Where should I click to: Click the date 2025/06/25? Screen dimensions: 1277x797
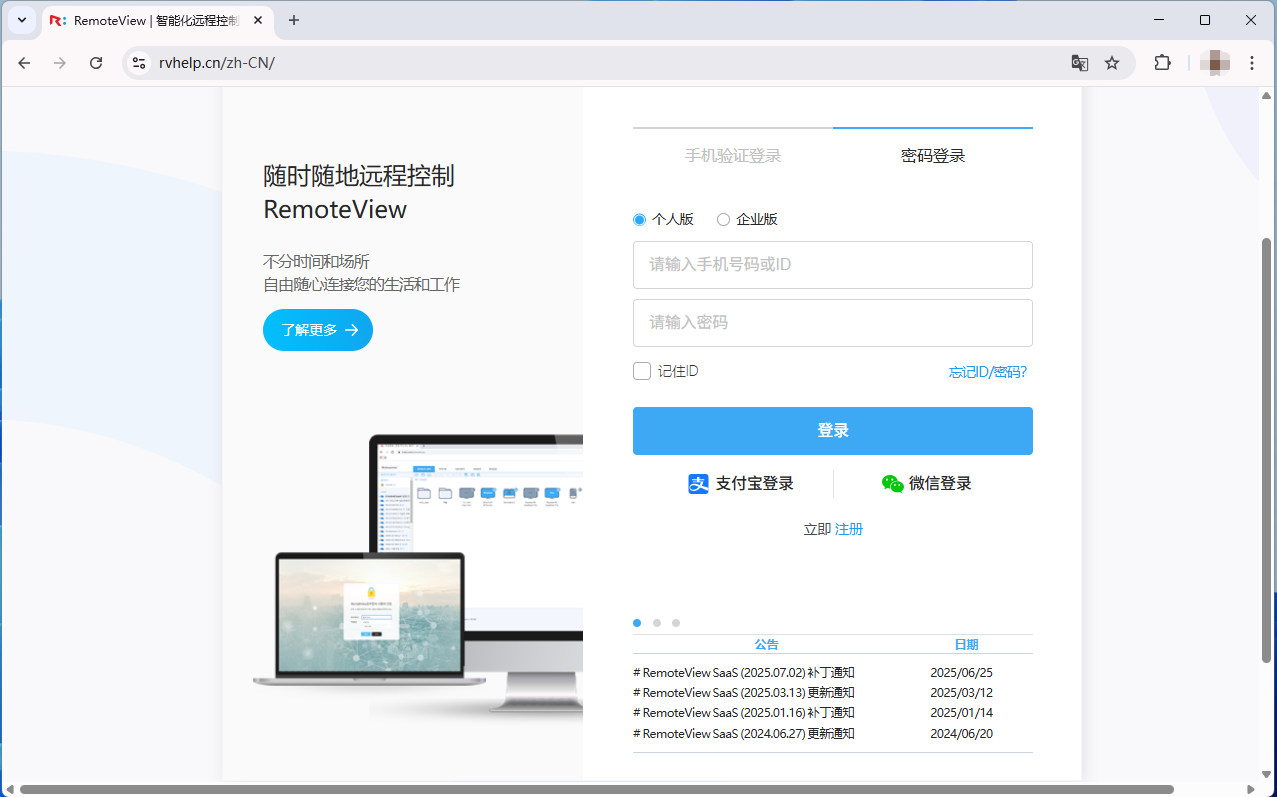pos(961,673)
